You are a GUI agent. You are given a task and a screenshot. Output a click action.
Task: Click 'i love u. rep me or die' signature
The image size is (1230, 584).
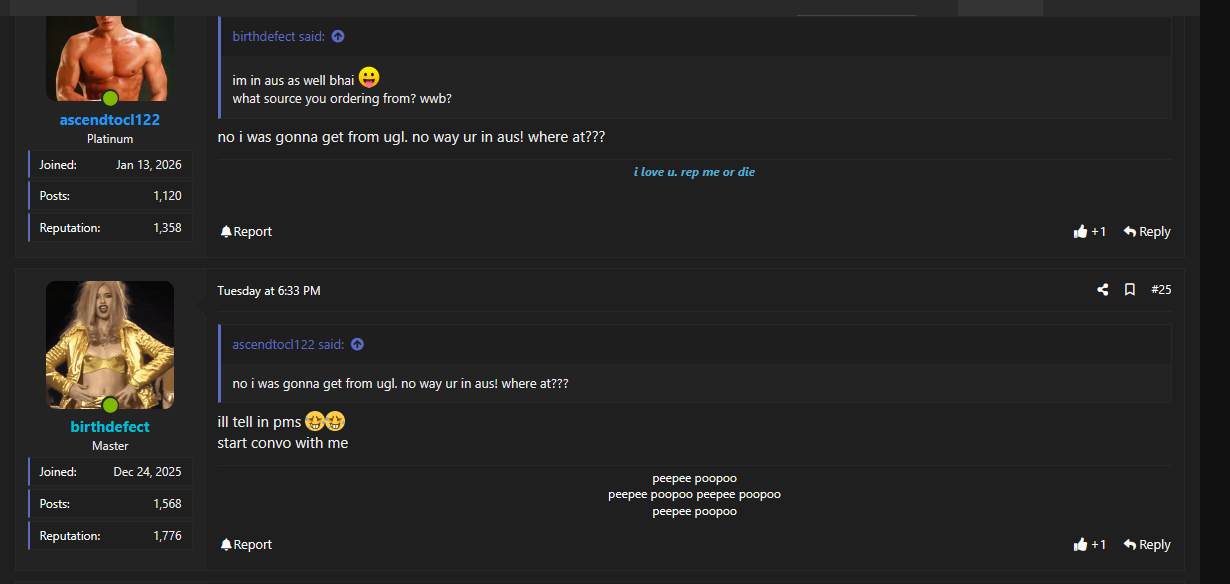point(694,172)
